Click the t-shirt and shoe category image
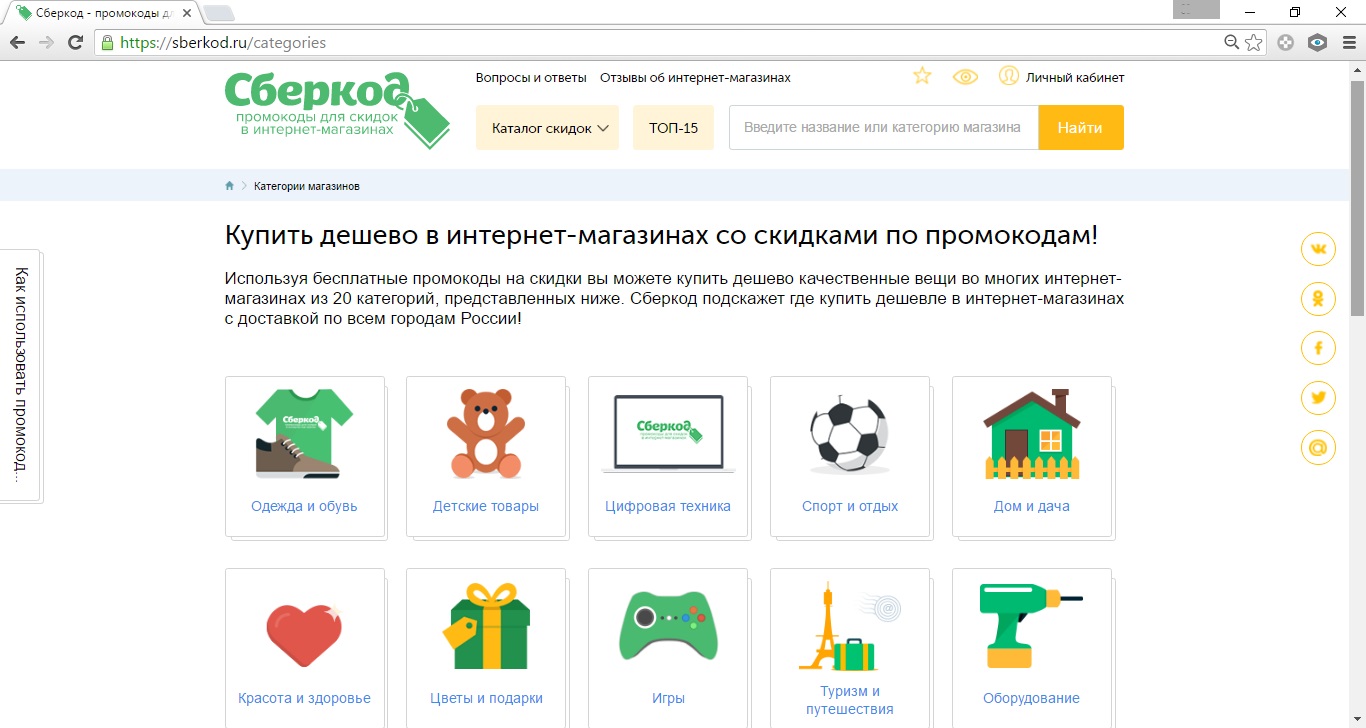Viewport: 1366px width, 728px height. 304,433
